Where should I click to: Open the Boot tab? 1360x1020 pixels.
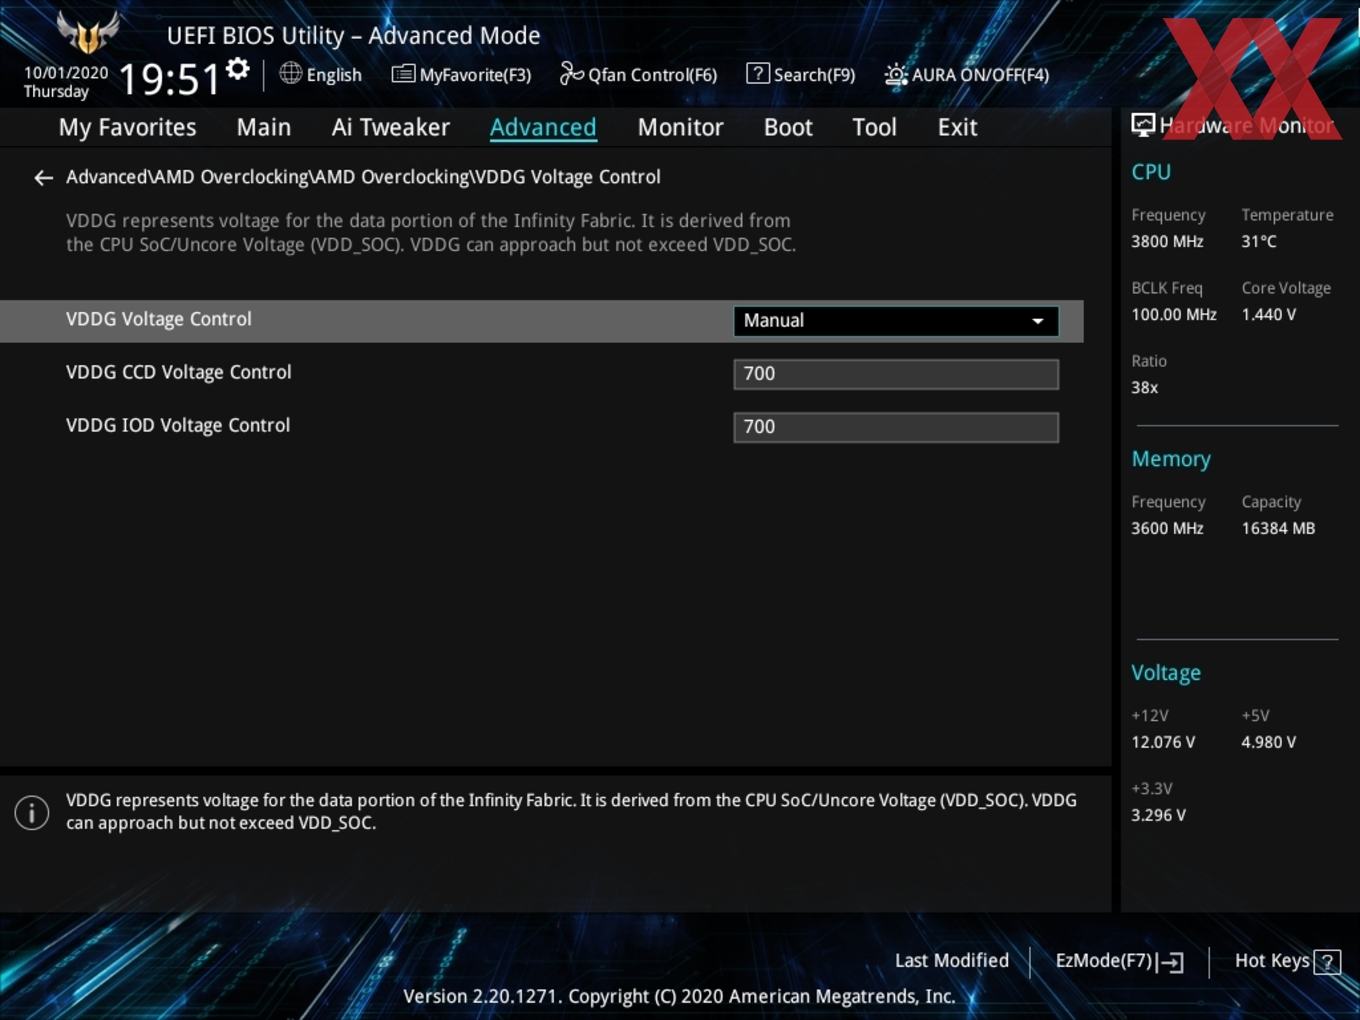point(788,127)
